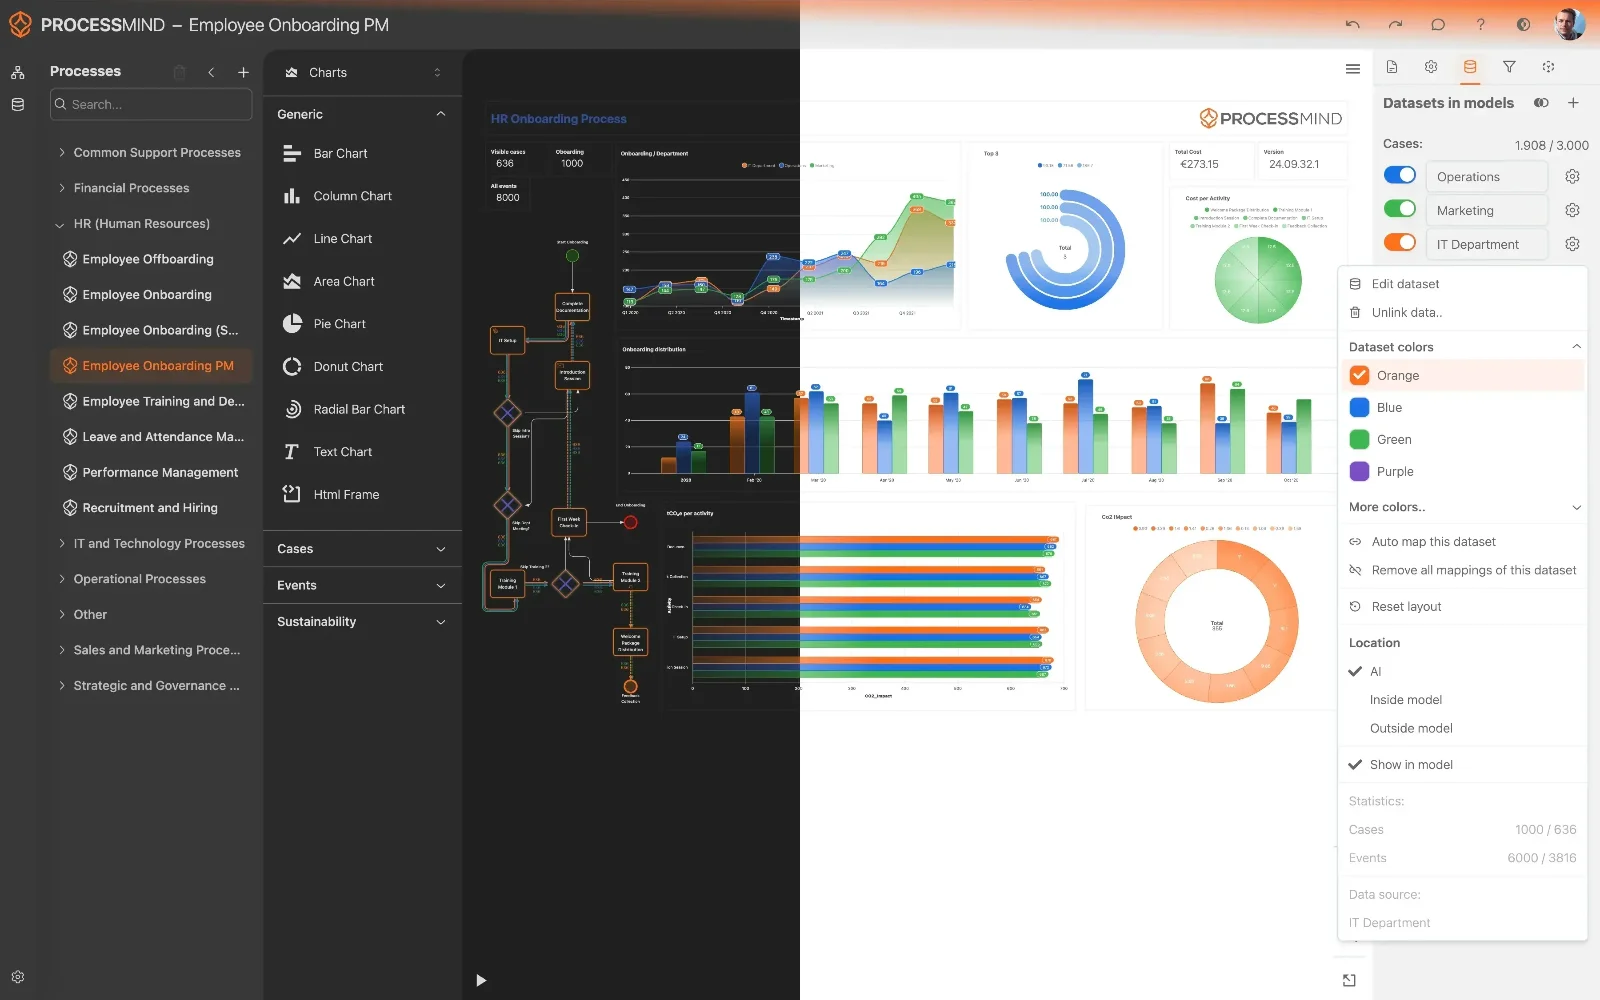Open Performance Management process
Viewport: 1600px width, 1000px height.
[x=160, y=472]
